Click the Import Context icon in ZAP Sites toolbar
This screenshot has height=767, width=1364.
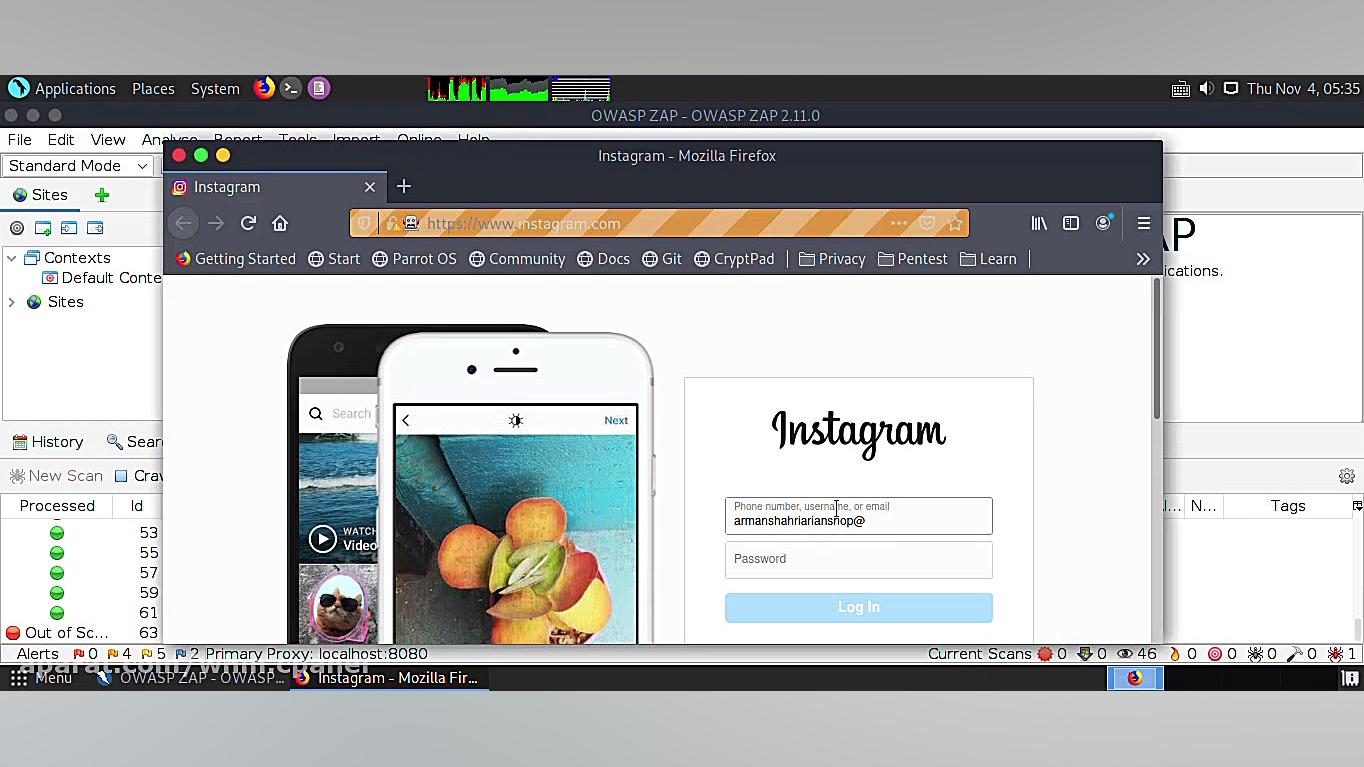[69, 228]
